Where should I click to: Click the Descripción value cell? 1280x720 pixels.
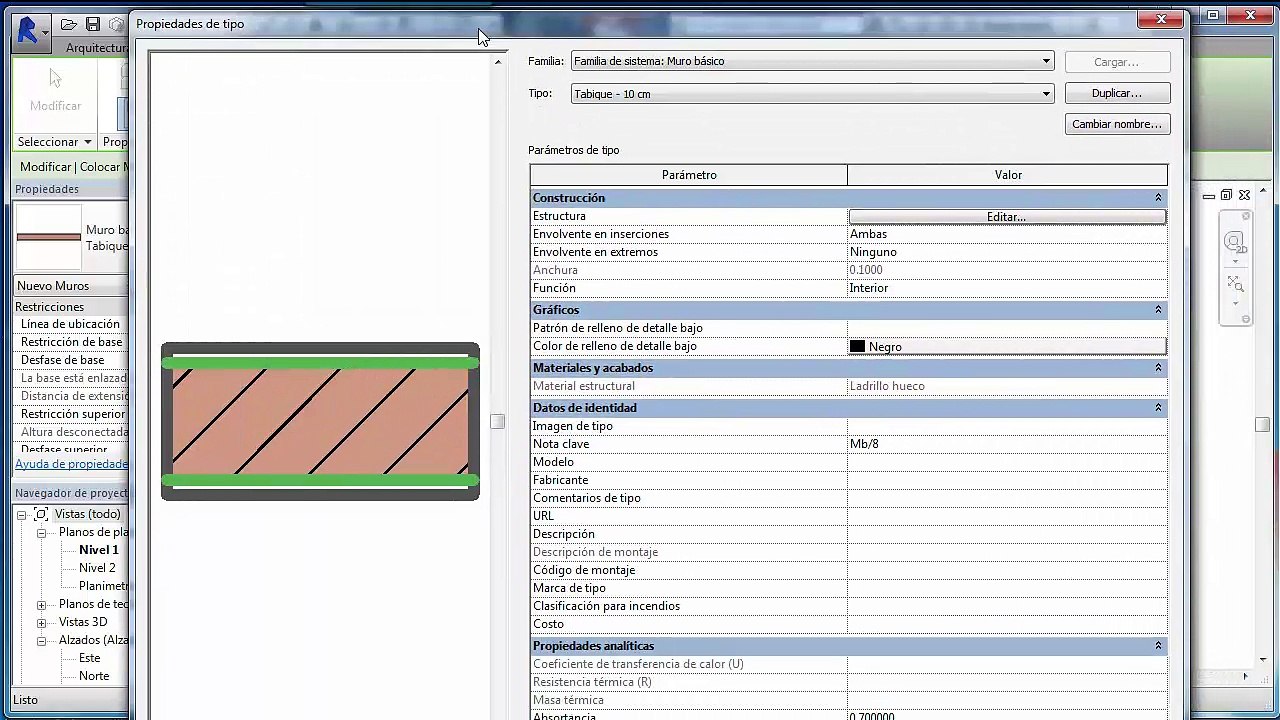click(x=1007, y=534)
